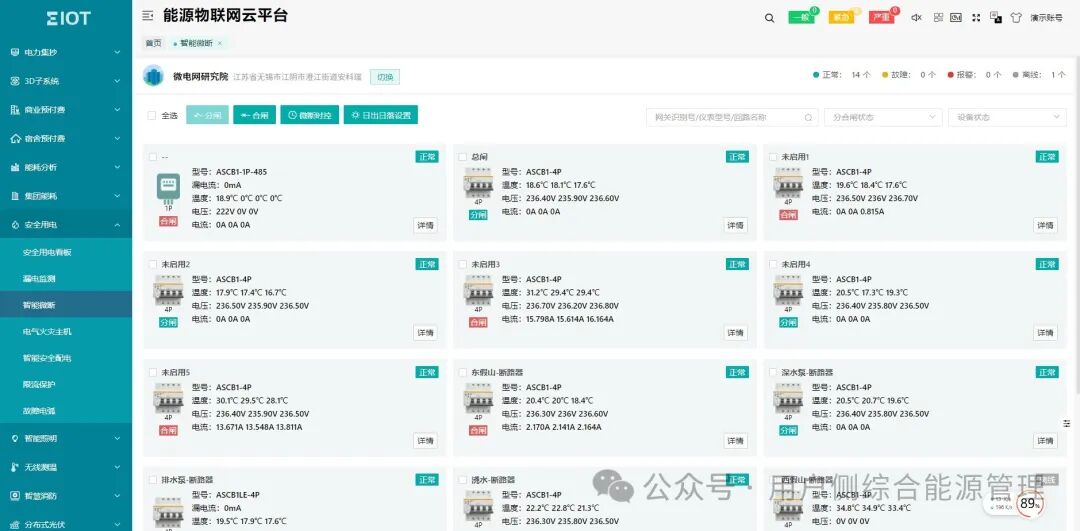Toggle the mute speaker icon
The width and height of the screenshot is (1080, 531).
point(916,18)
